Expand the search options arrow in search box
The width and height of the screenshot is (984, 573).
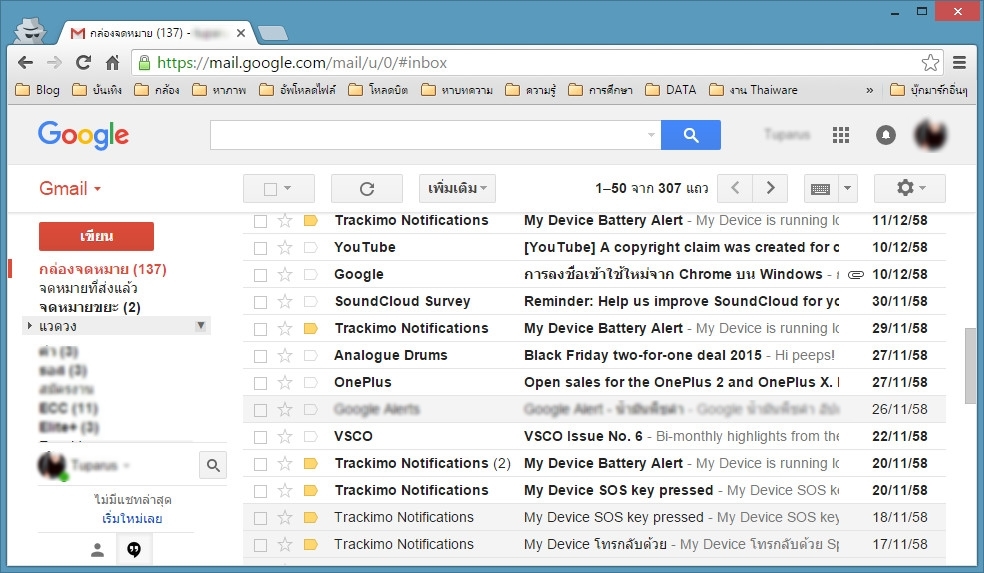(x=651, y=135)
